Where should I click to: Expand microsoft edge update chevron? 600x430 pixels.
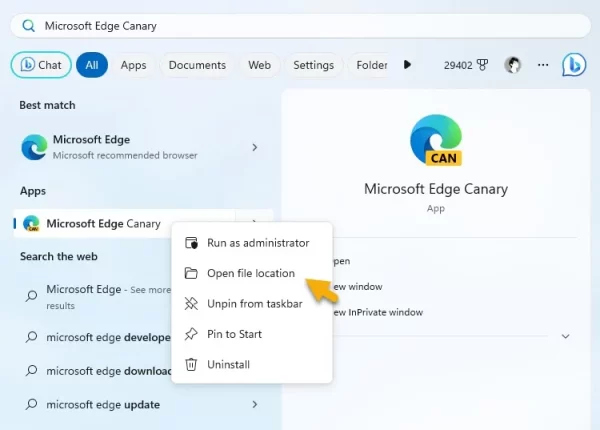tap(255, 404)
